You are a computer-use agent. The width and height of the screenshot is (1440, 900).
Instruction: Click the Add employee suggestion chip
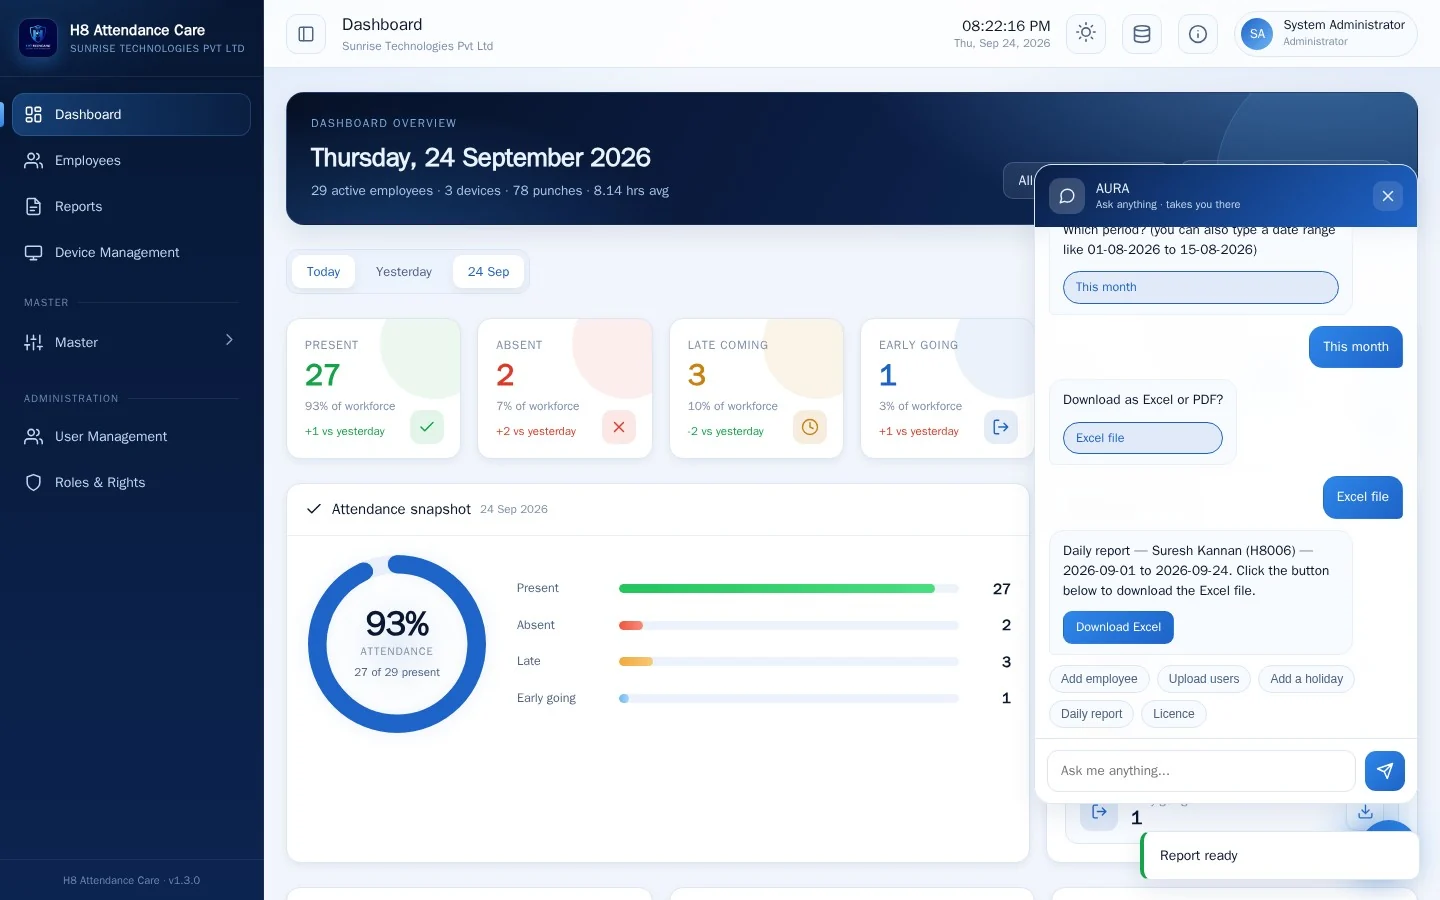1099,679
